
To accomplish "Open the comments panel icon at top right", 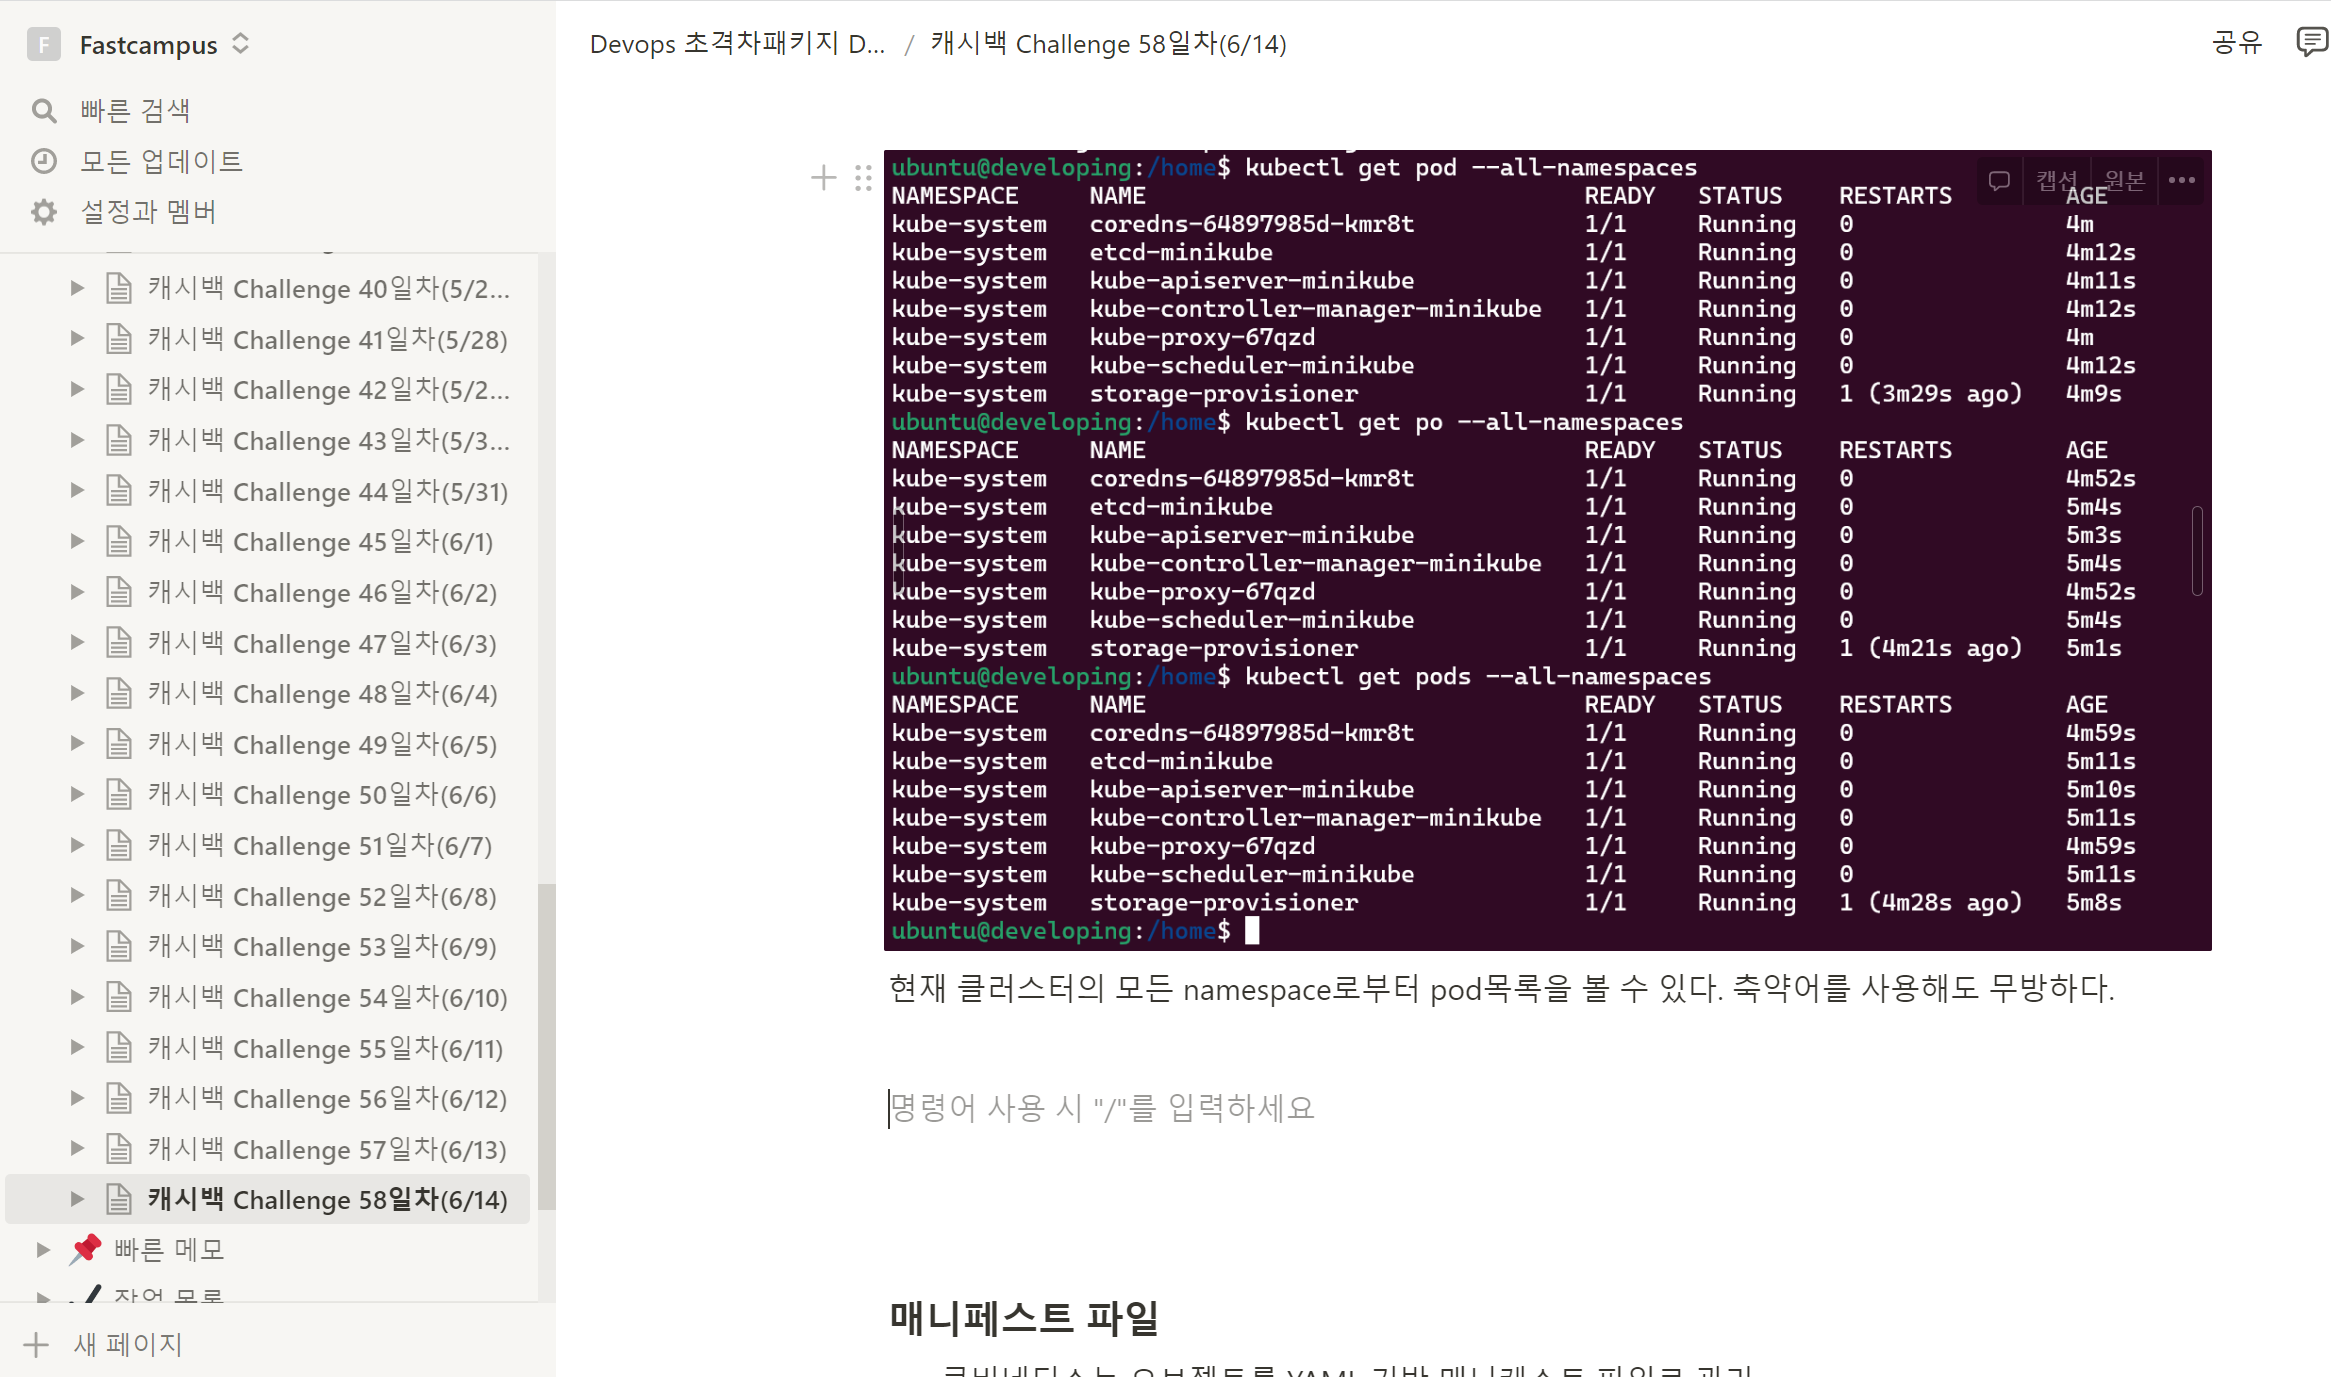I will coord(2311,43).
